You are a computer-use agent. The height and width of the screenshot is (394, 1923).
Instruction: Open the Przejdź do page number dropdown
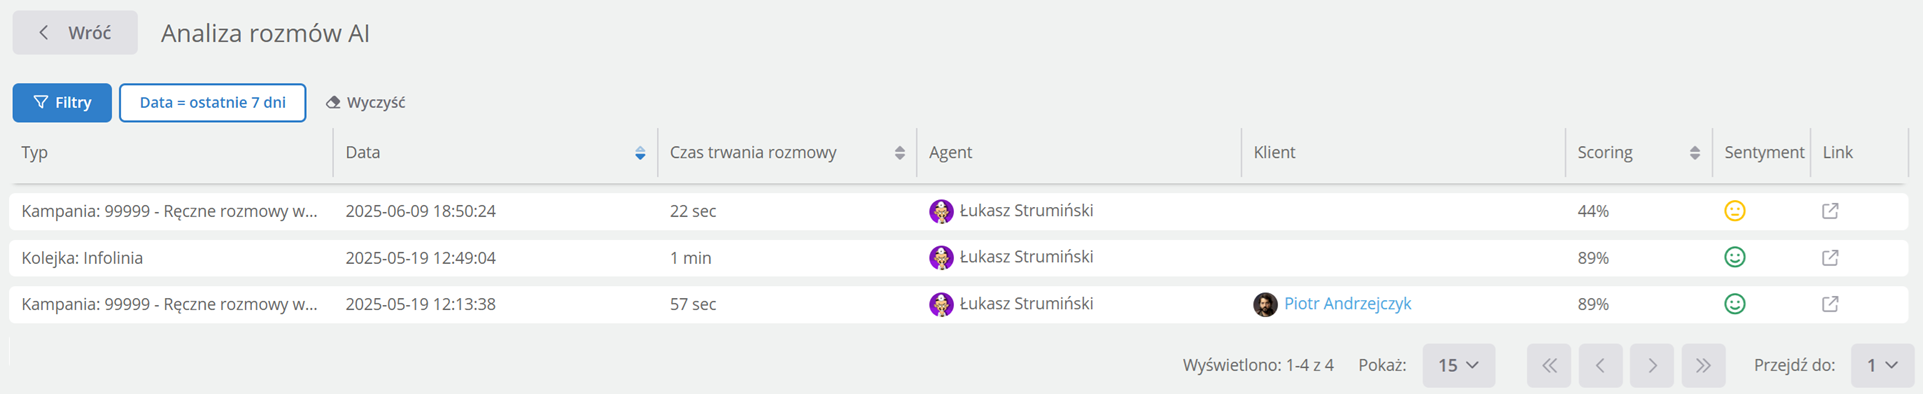1883,366
